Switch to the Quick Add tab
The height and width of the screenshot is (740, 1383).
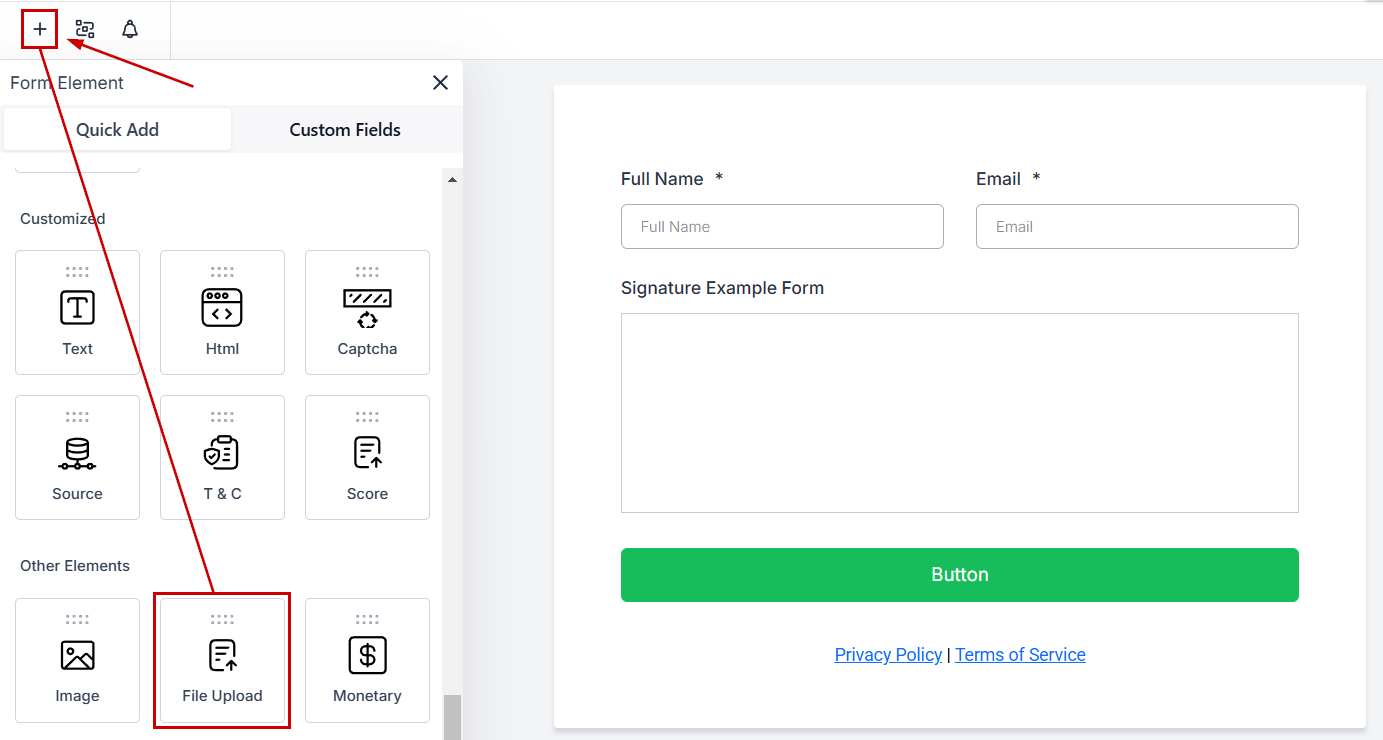(x=118, y=130)
